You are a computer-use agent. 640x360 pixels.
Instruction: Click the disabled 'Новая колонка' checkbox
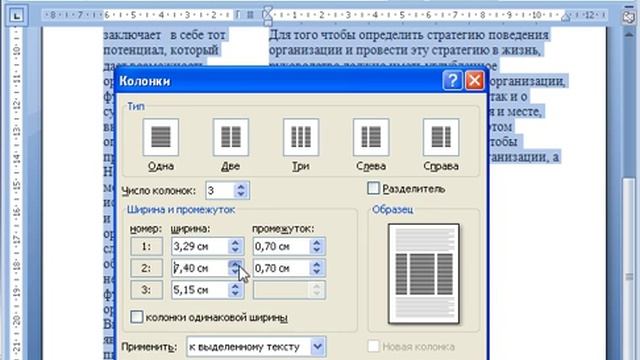[x=373, y=346]
